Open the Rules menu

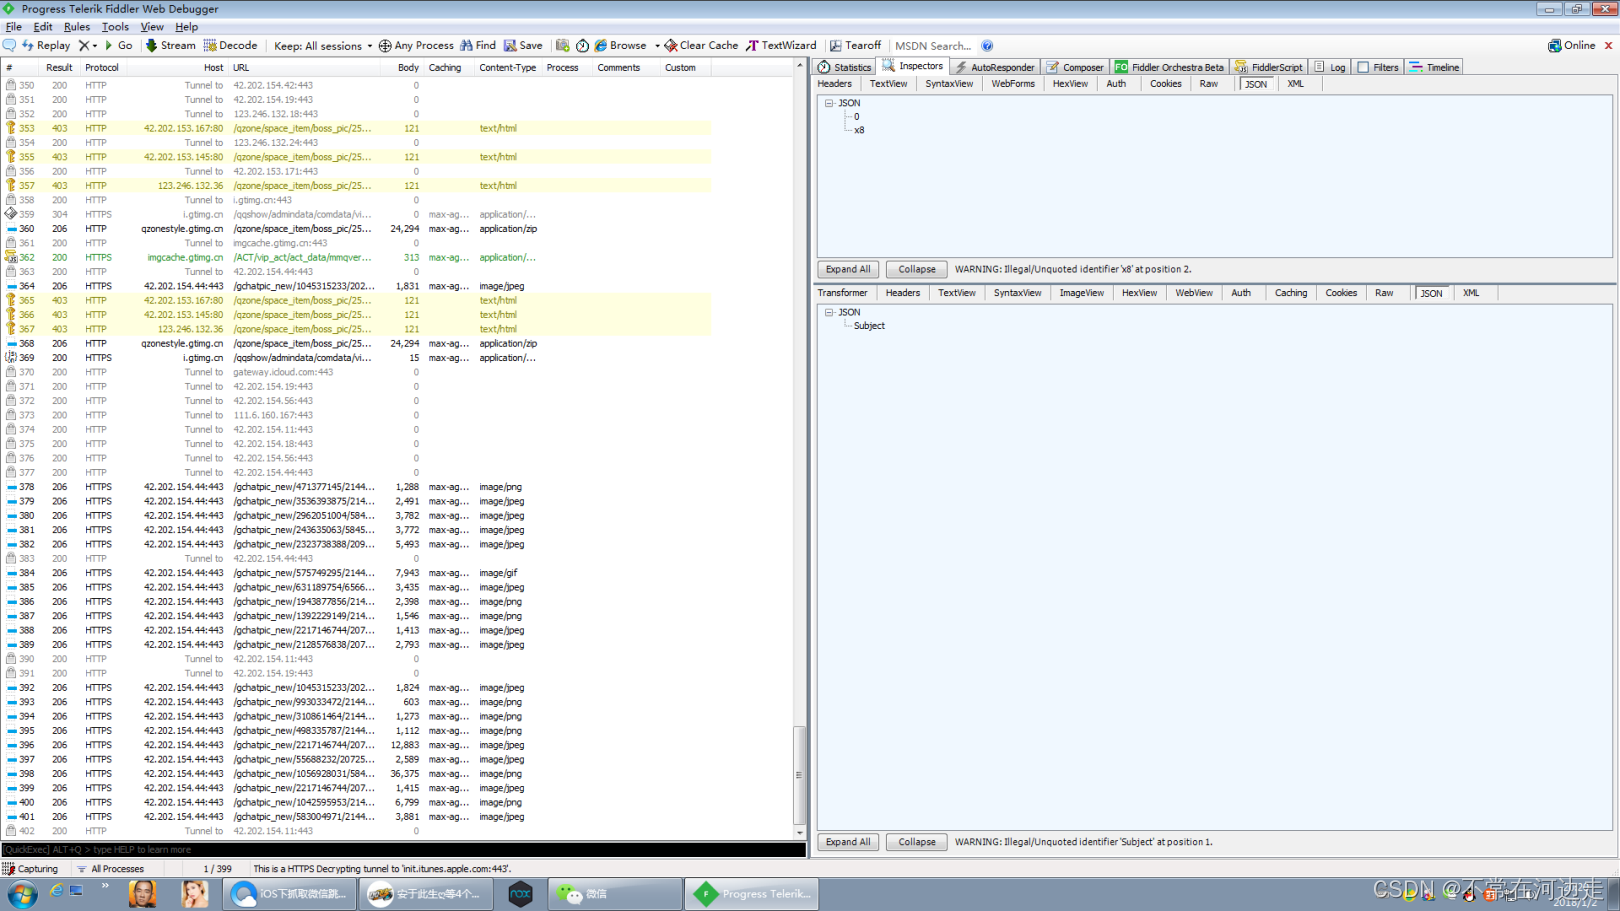click(77, 27)
